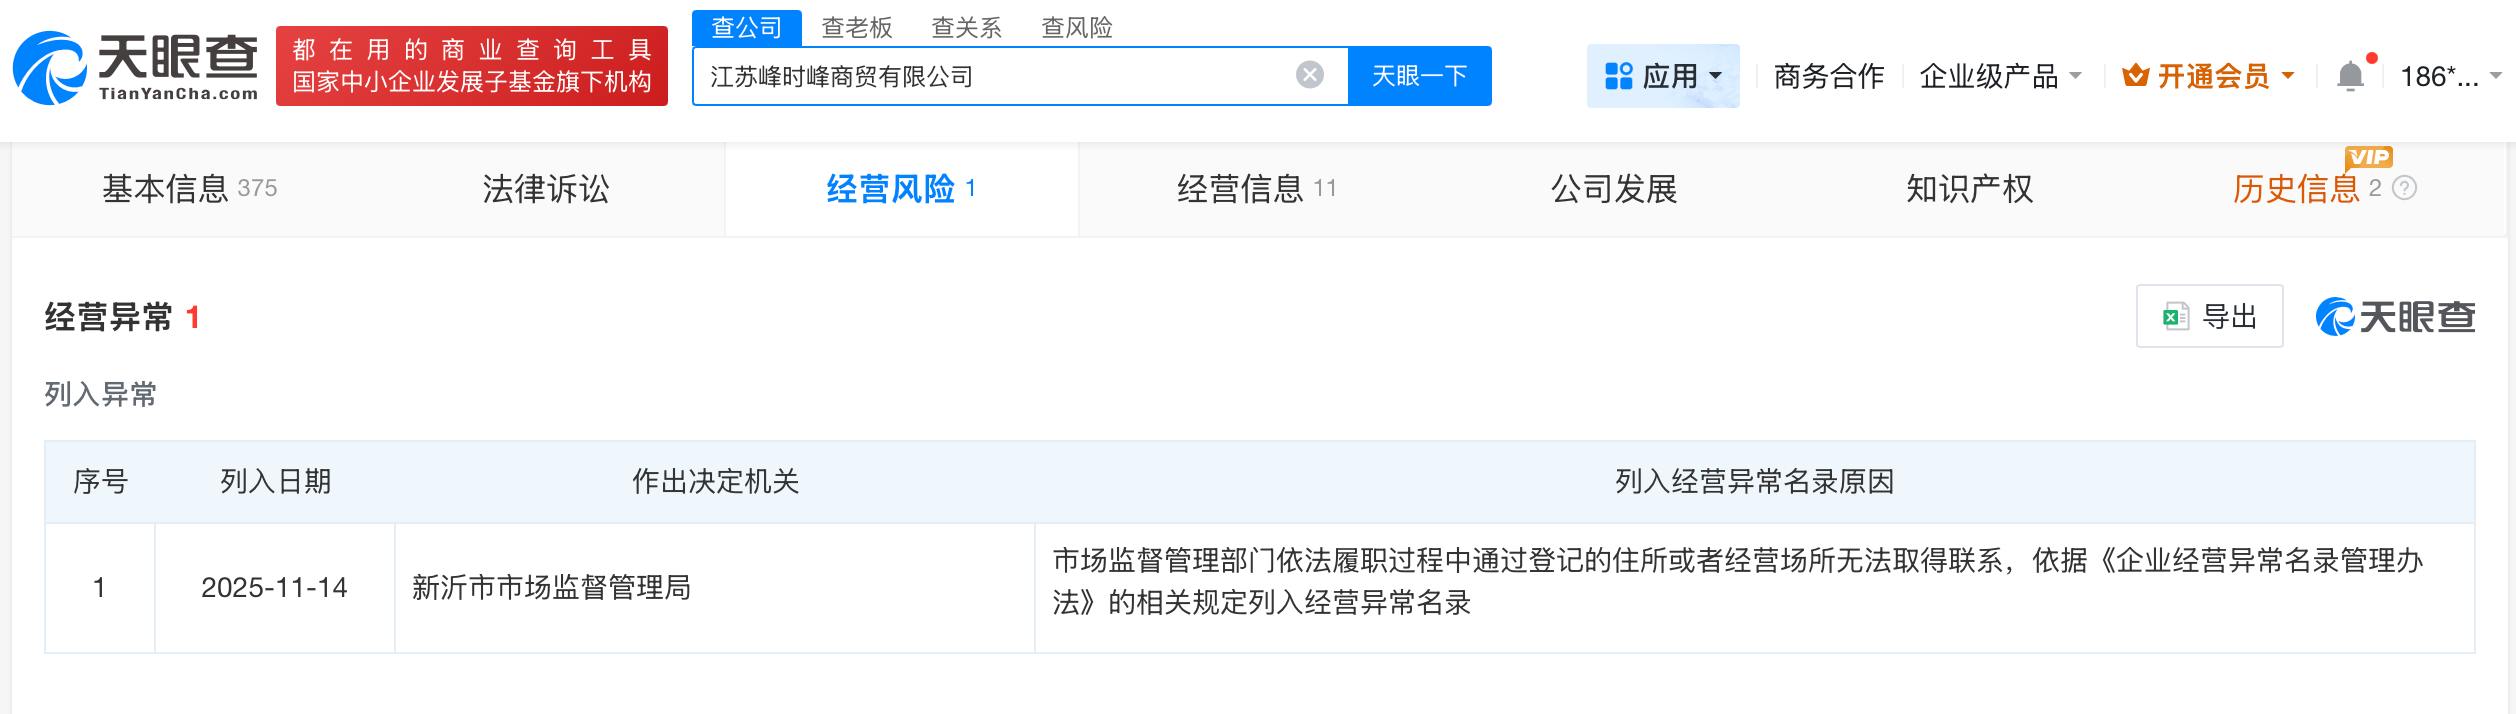
Task: Open the 企业级产品 dropdown menu
Action: tap(1999, 76)
